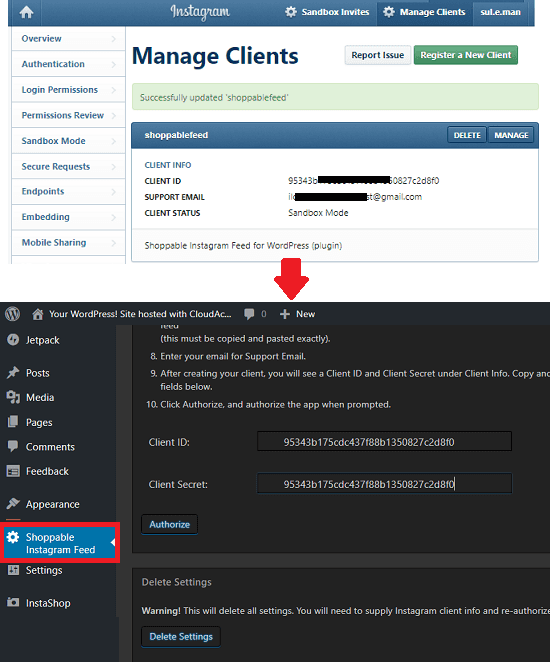This screenshot has width=550, height=664.
Task: Click MANAGE on shoppablefeed client
Action: coord(511,135)
